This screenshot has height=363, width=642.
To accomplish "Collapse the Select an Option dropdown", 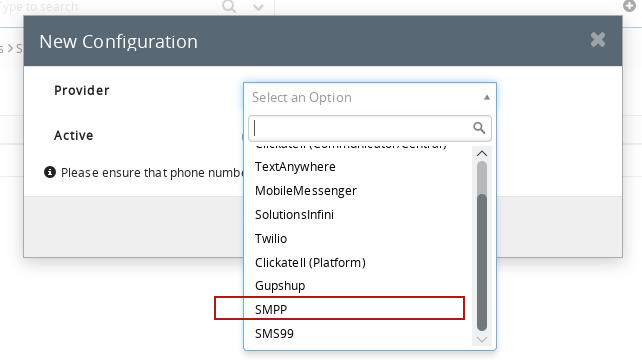I will [487, 97].
